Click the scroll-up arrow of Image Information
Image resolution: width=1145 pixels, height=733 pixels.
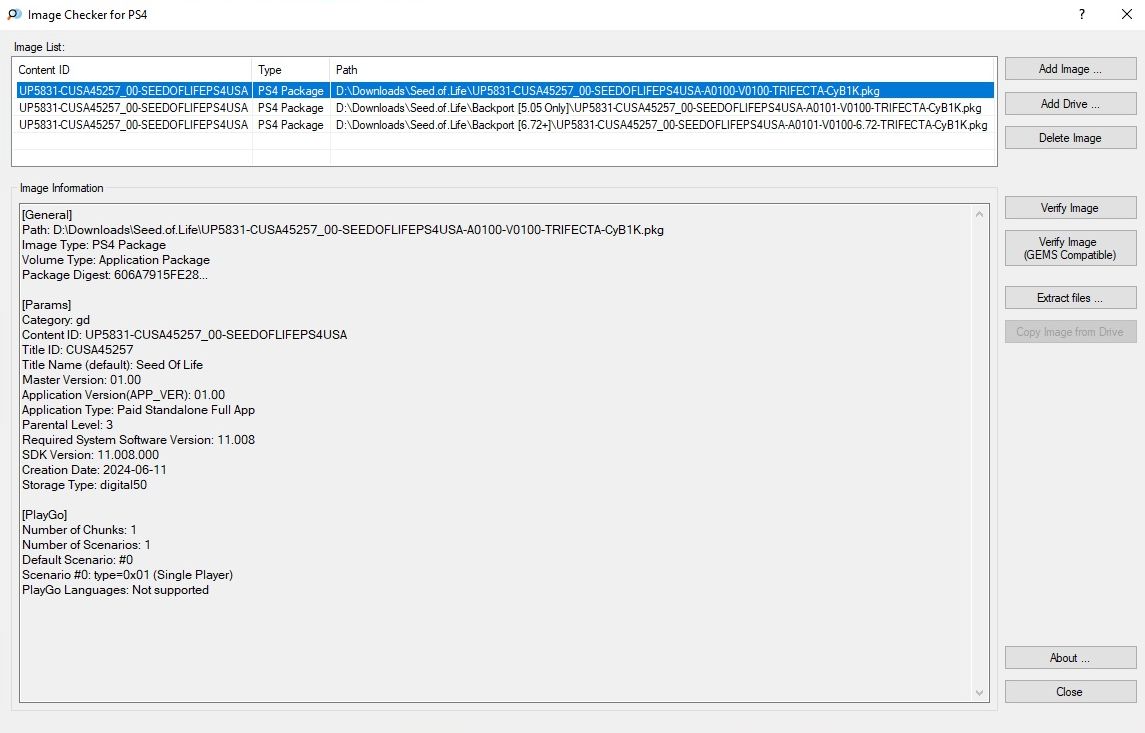click(979, 214)
